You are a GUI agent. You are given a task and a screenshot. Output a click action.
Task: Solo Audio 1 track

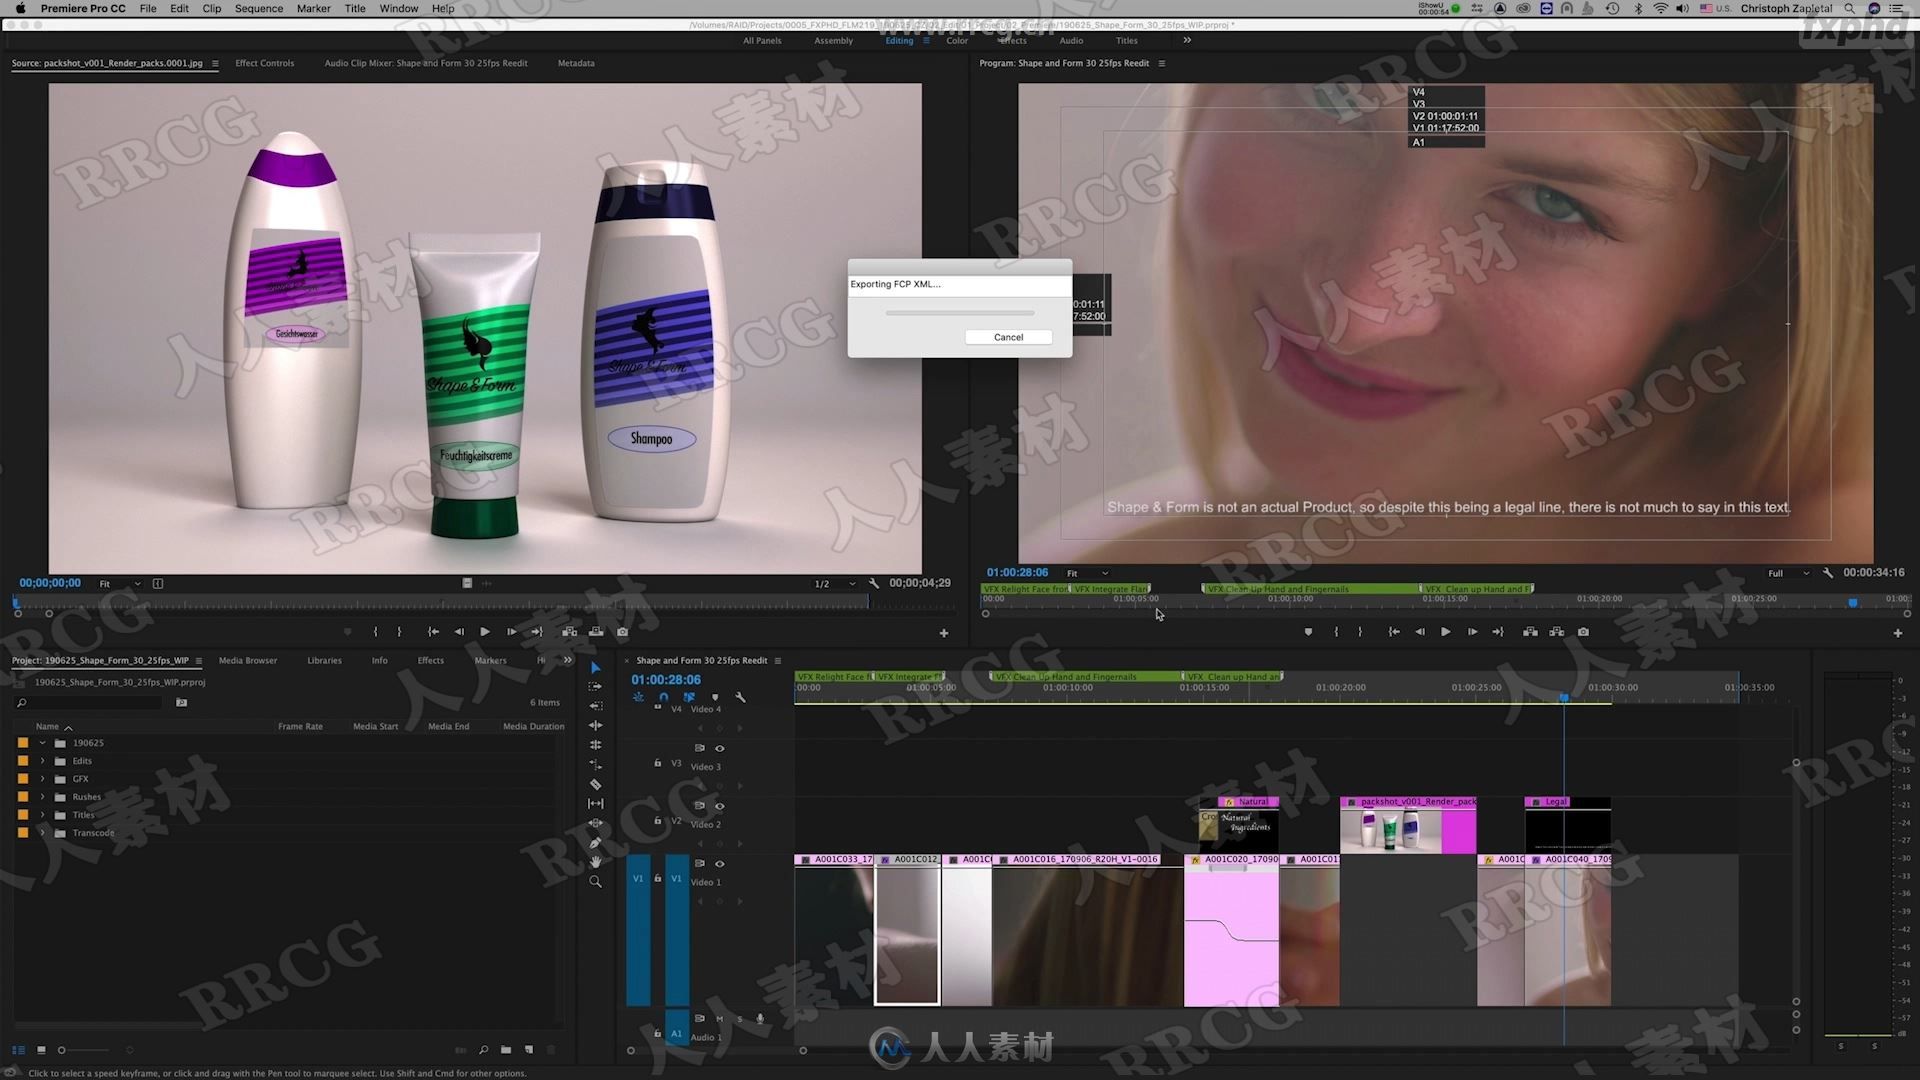(x=740, y=1019)
